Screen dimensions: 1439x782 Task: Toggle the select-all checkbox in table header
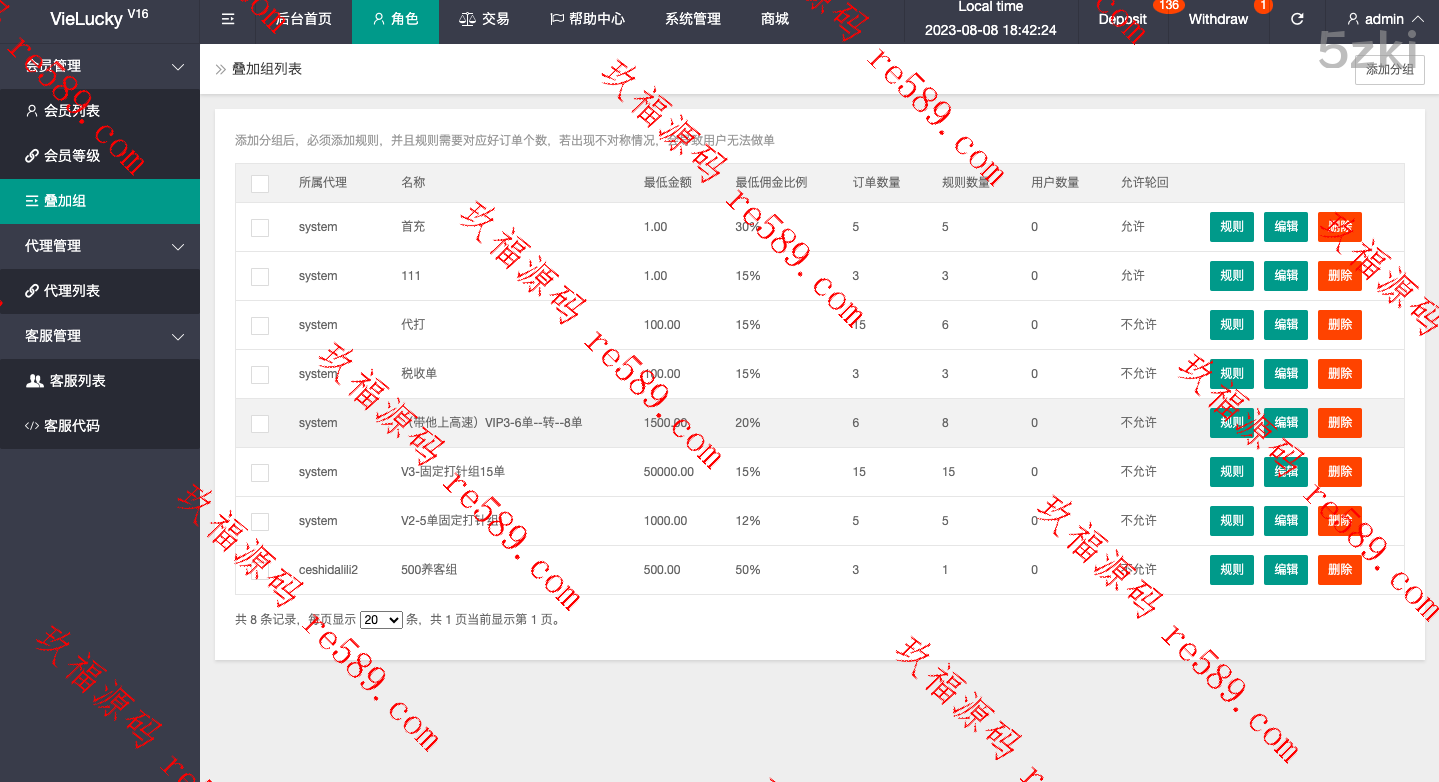click(x=260, y=183)
